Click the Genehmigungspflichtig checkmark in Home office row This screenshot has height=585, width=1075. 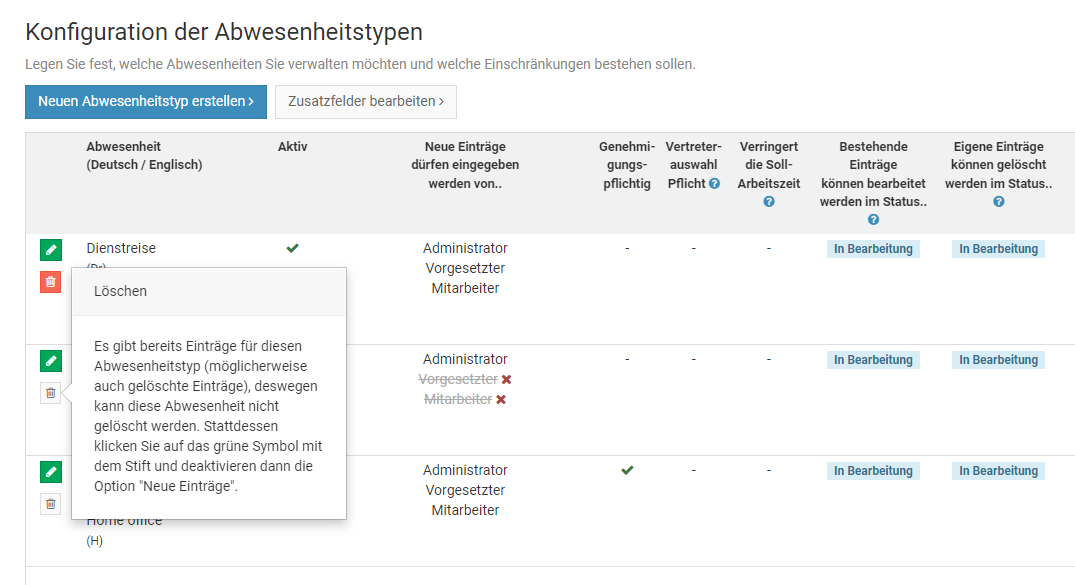(627, 470)
